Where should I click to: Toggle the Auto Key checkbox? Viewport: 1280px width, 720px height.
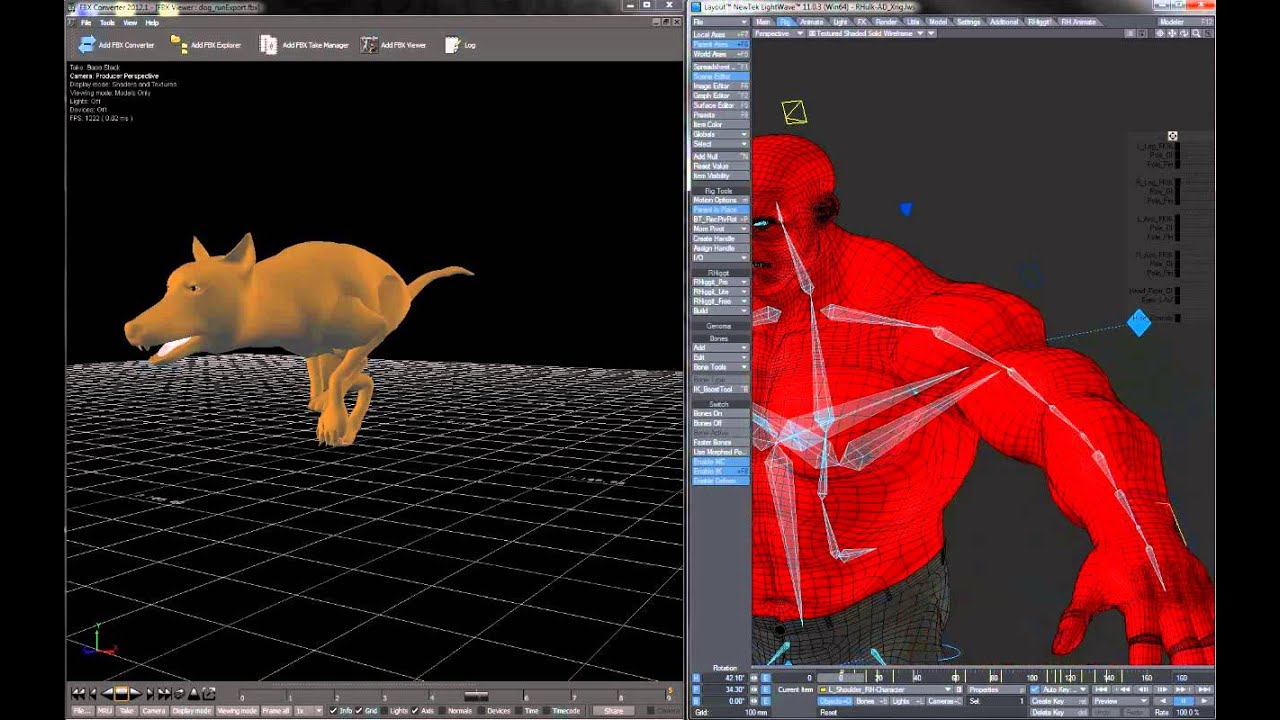(x=1035, y=690)
